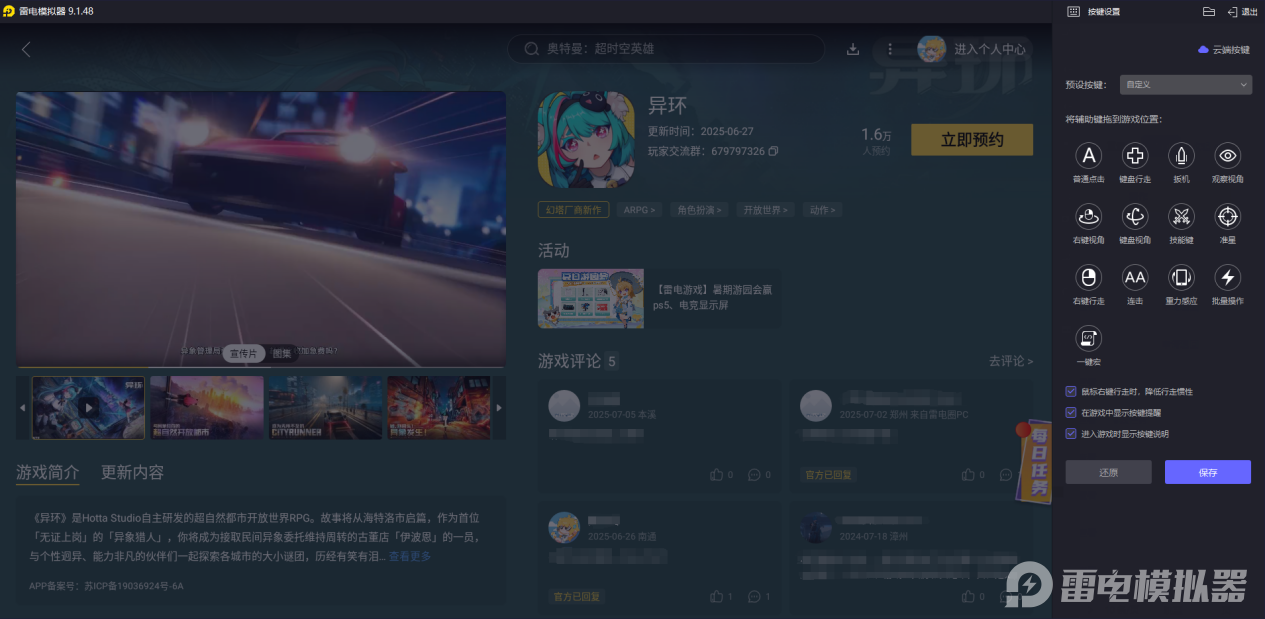Viewport: 1265px width, 619px height.
Task: Click the 保存 save button
Action: click(1207, 471)
